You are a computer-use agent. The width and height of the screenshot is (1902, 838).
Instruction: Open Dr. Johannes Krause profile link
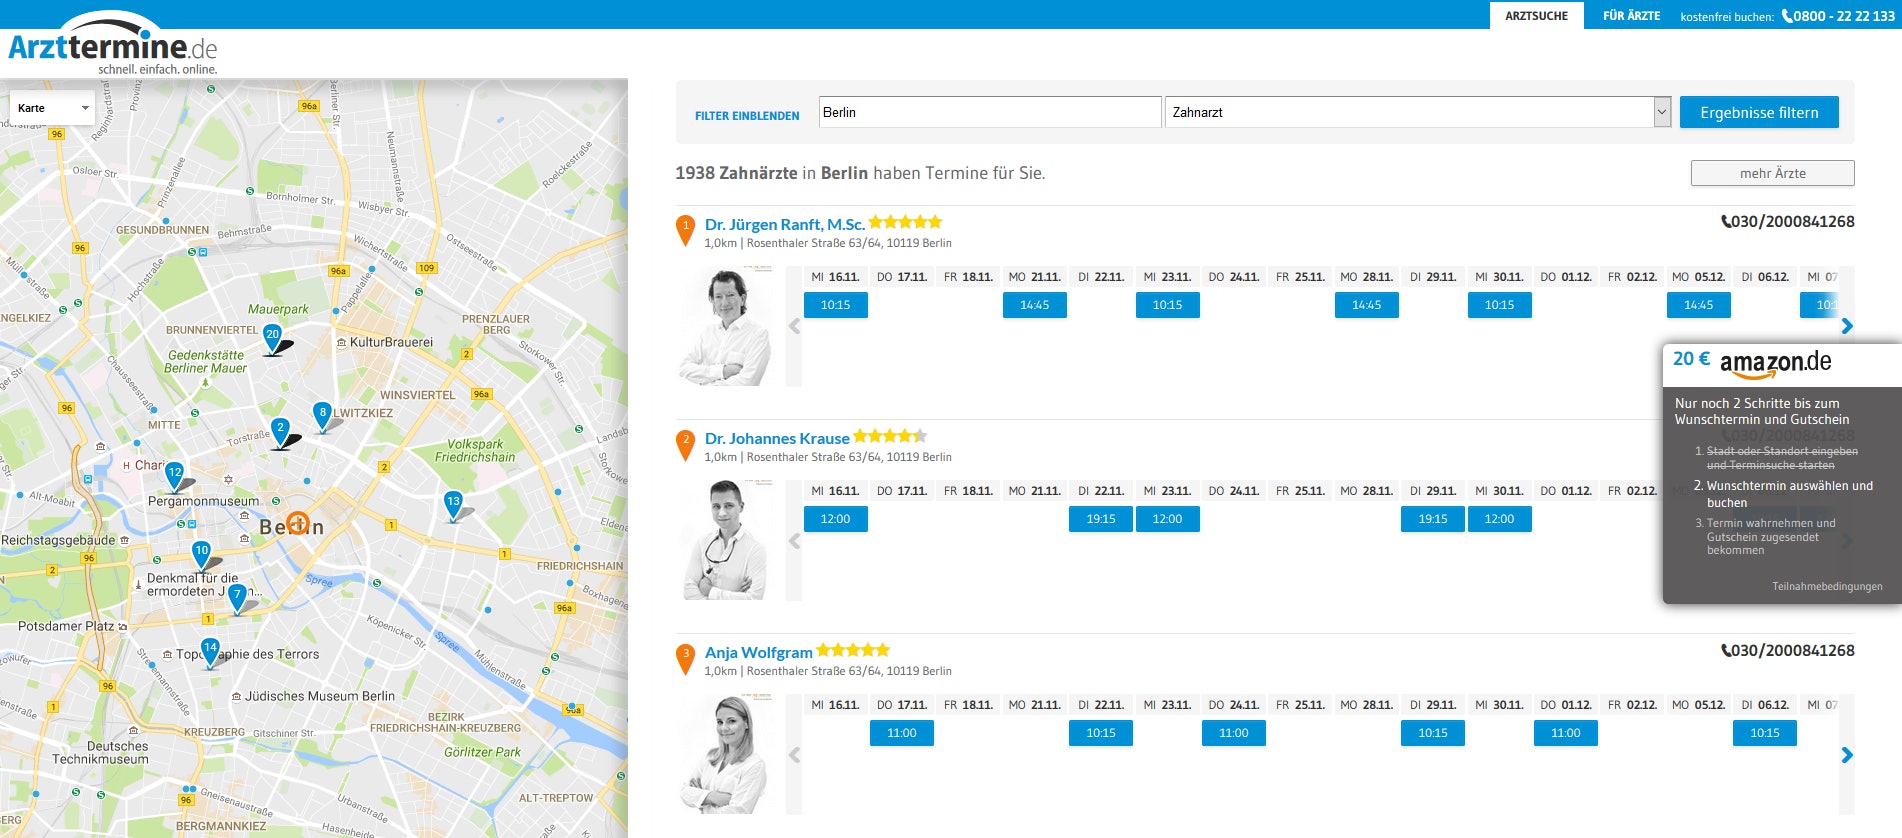776,438
